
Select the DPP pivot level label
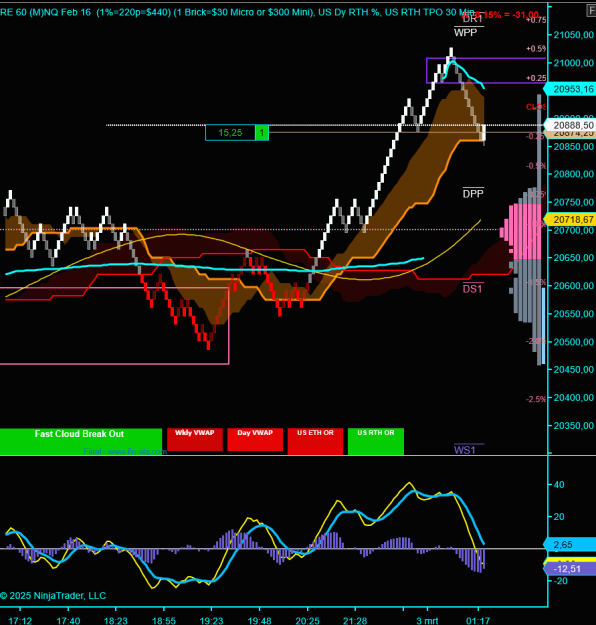[473, 194]
